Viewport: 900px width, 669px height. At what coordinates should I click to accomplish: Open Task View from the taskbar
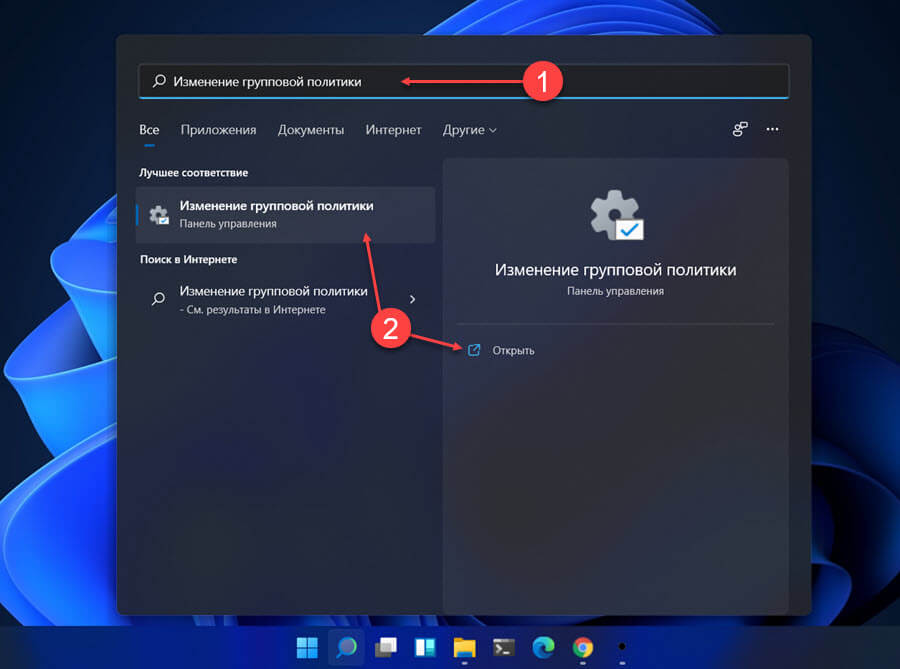pyautogui.click(x=386, y=648)
